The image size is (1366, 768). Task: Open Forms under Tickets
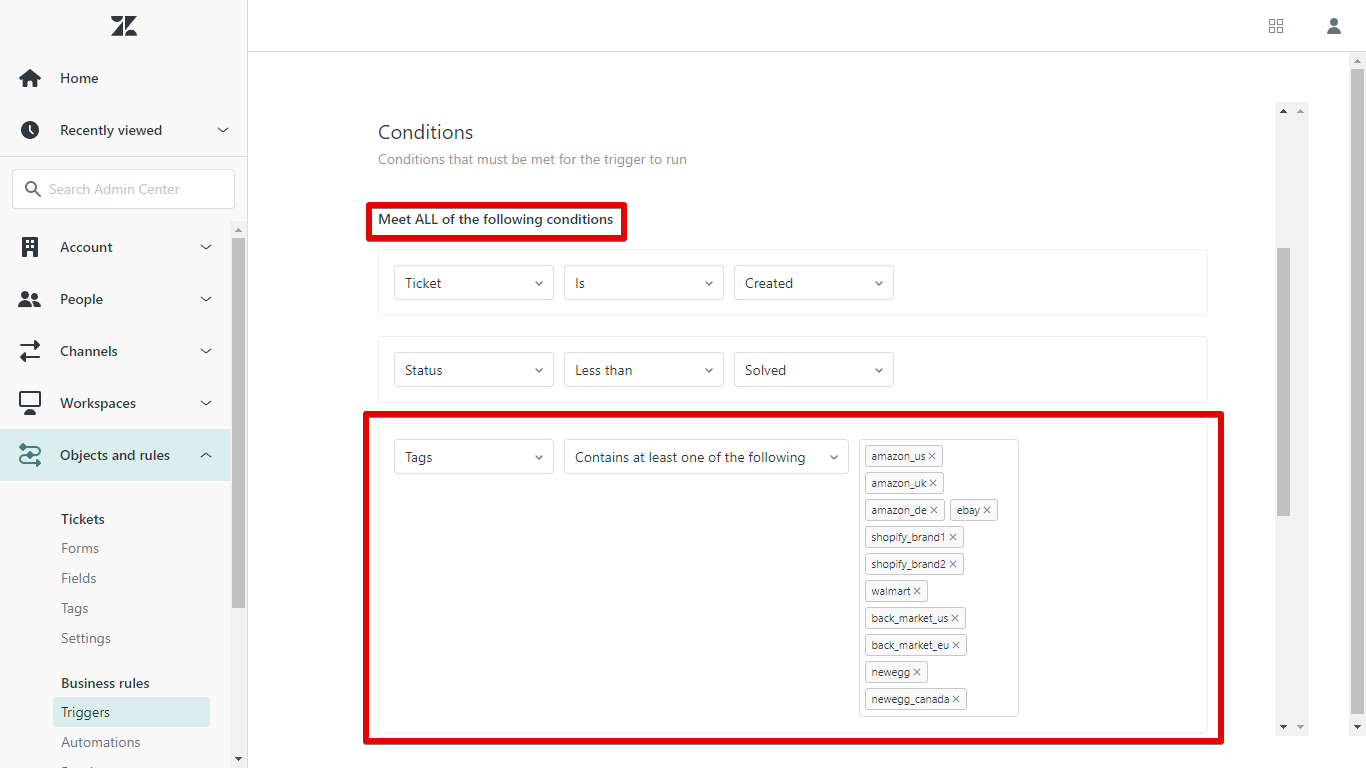point(80,548)
